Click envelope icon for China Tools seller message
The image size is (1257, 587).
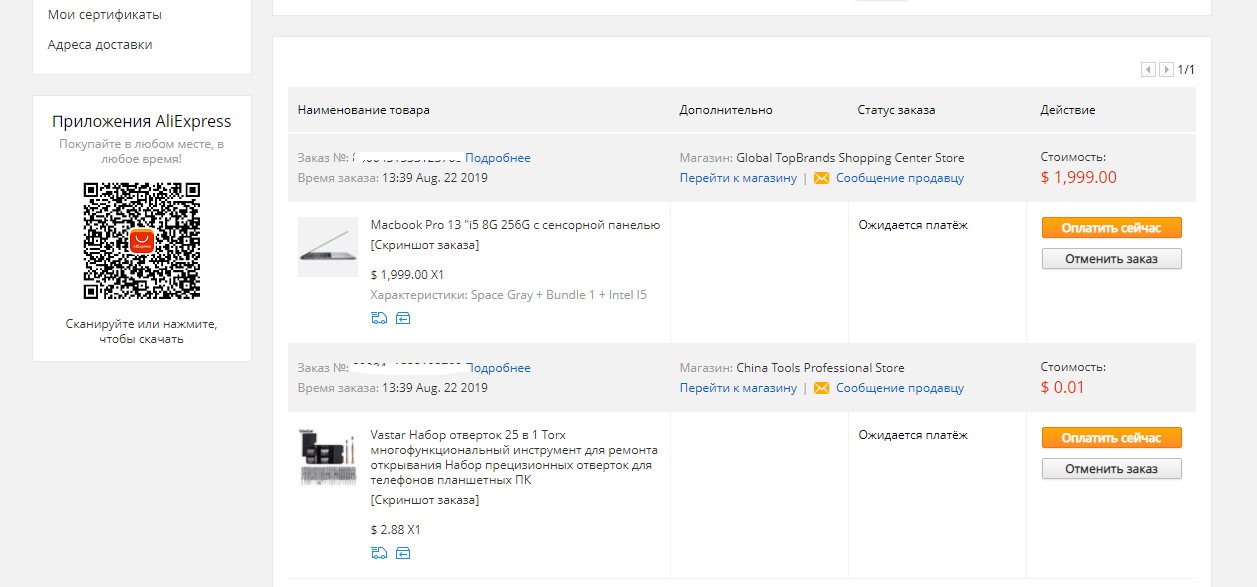click(822, 388)
